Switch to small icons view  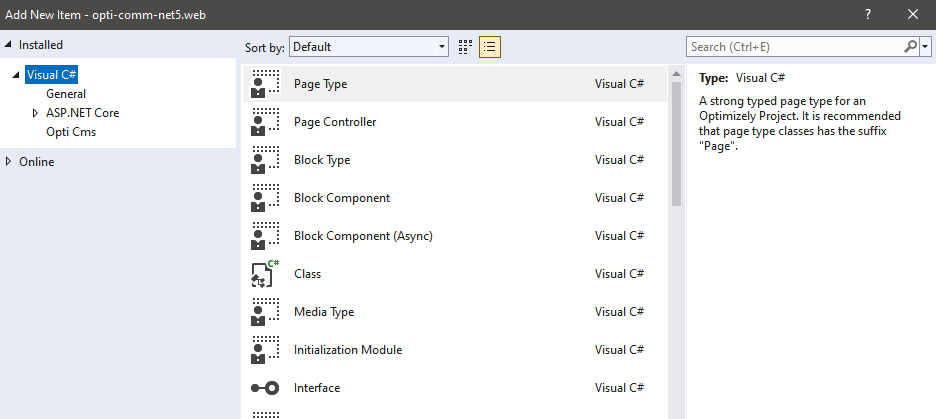coord(466,47)
